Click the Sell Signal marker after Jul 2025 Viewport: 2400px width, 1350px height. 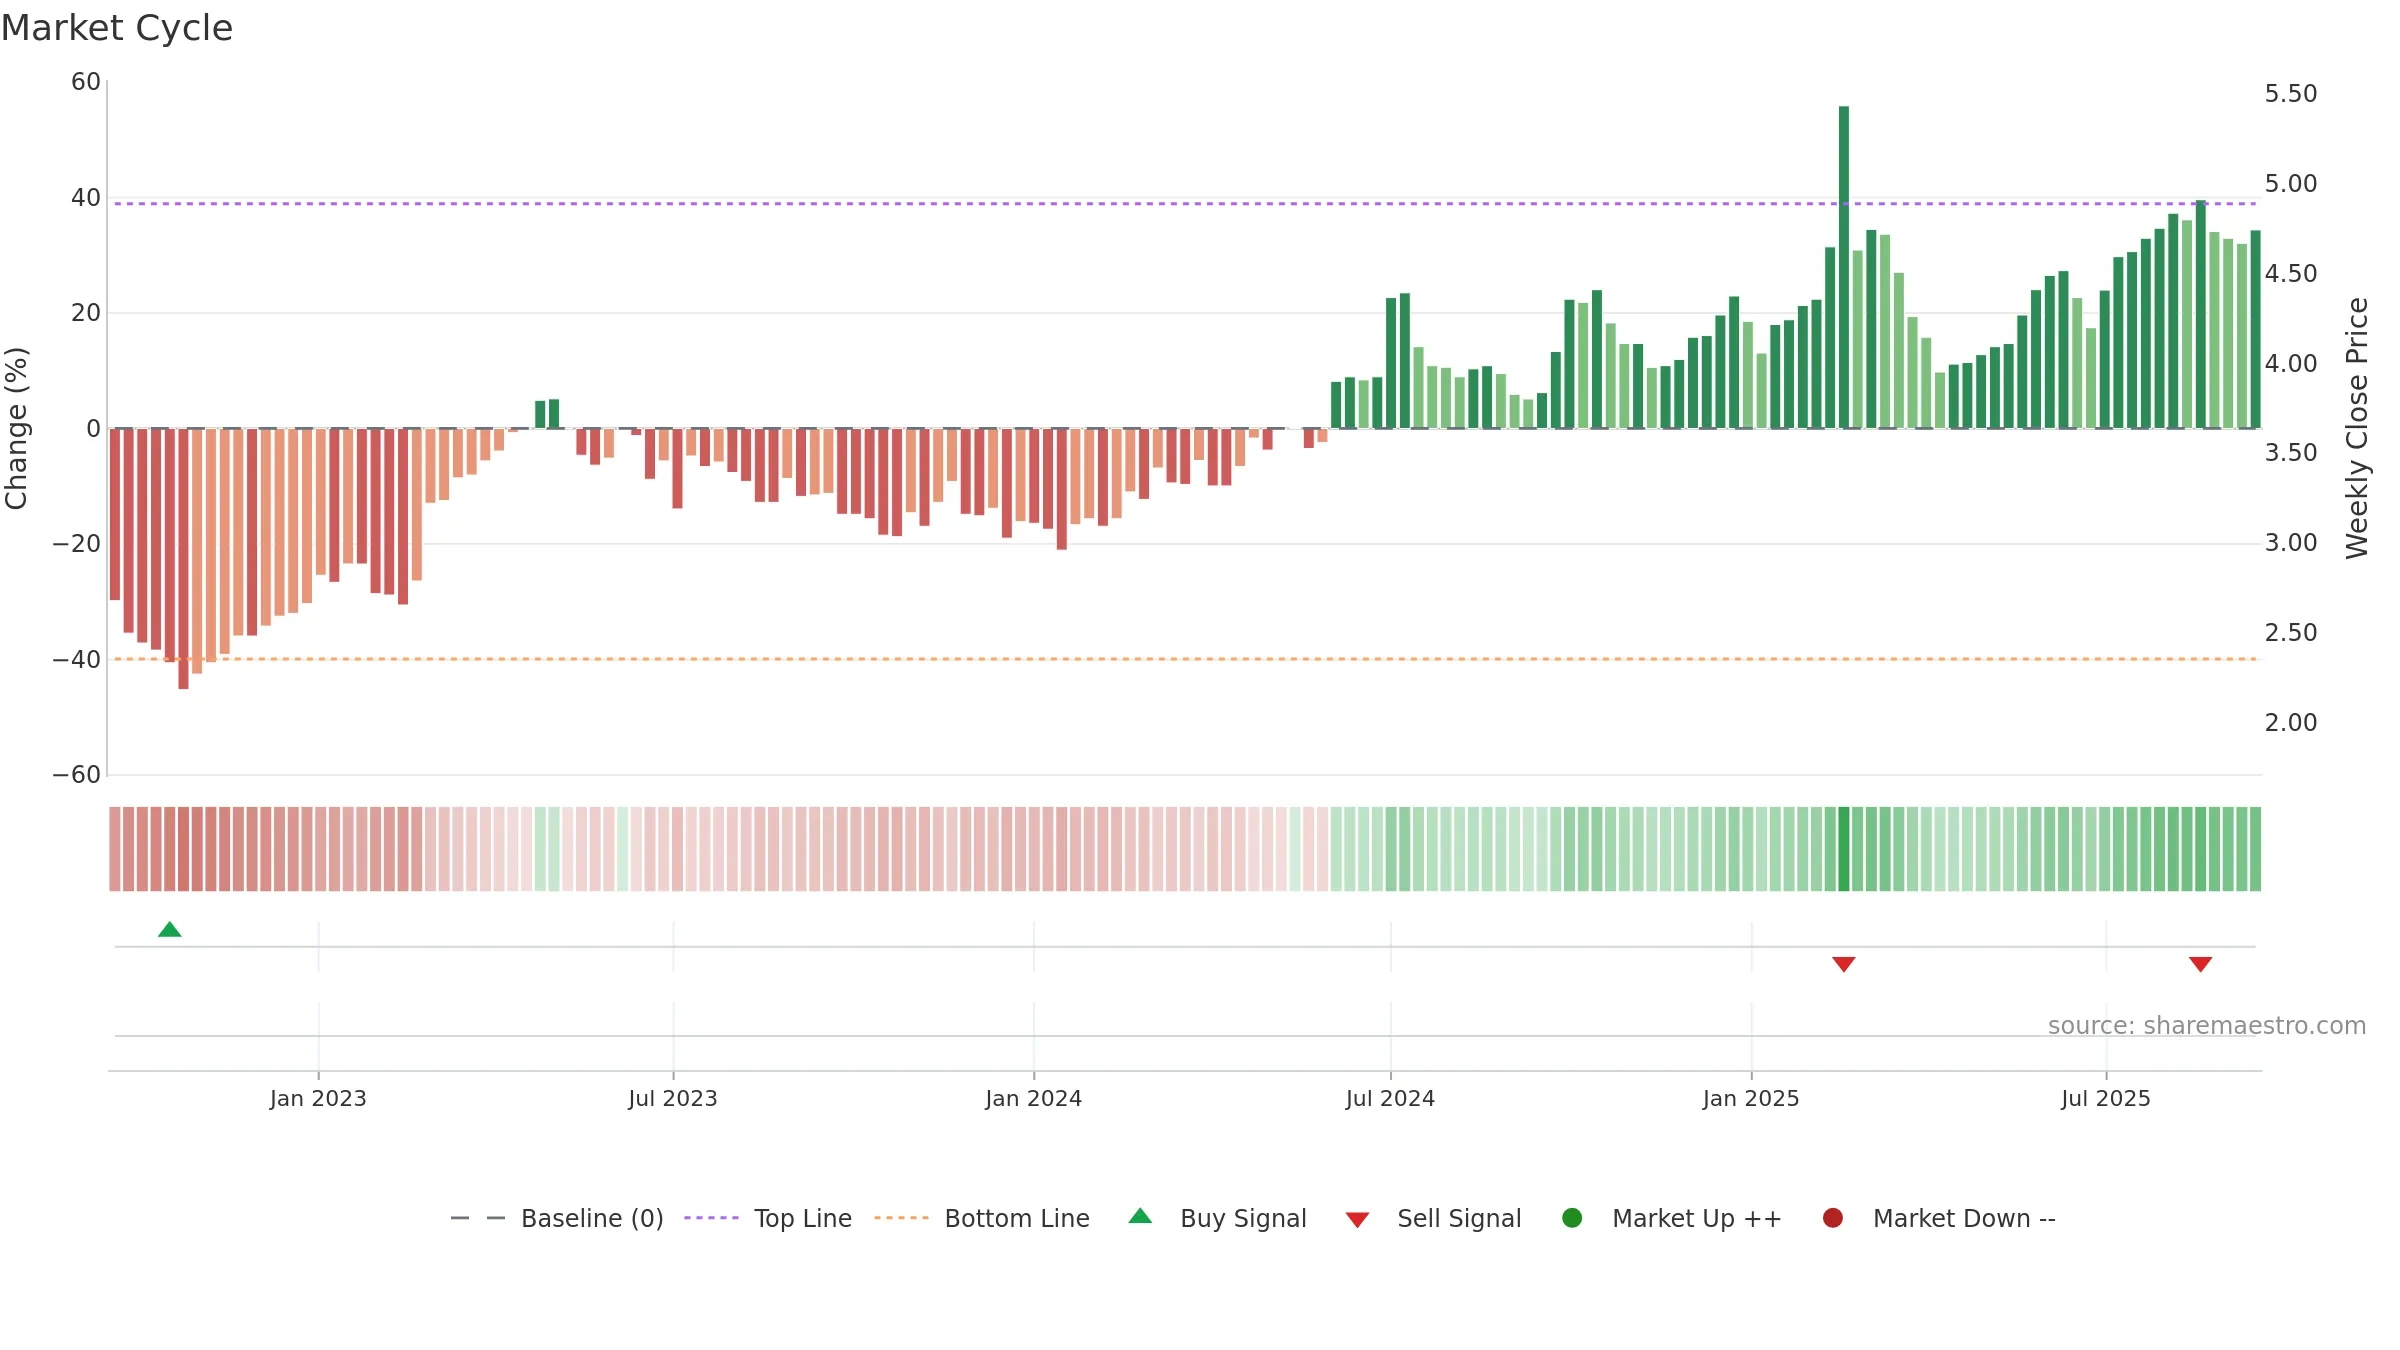pyautogui.click(x=2200, y=964)
